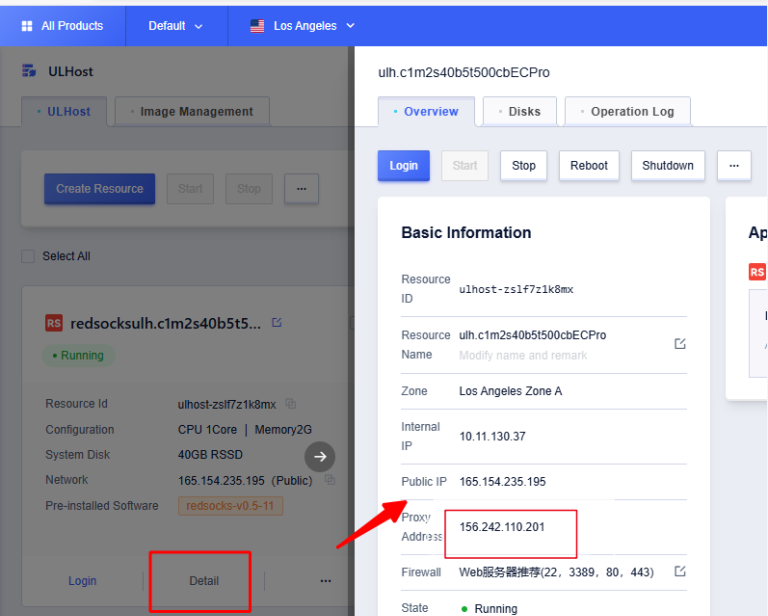Open edit icon next to redsocksulh name
Viewport: 768px width, 616px height.
tap(277, 323)
